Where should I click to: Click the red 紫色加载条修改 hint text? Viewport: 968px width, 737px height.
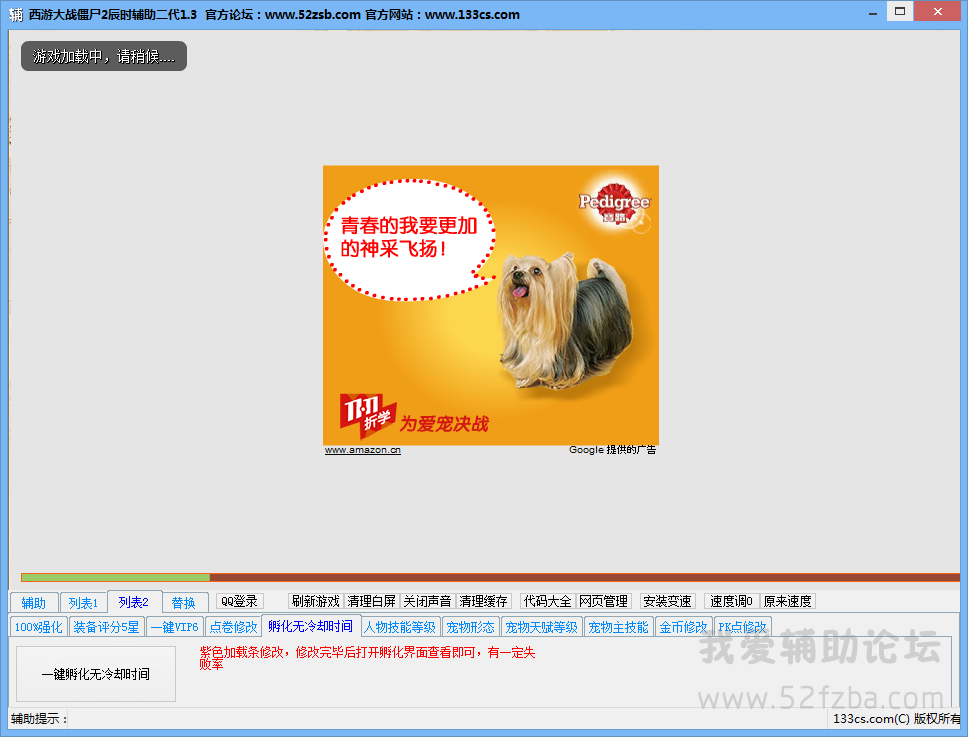tap(367, 658)
